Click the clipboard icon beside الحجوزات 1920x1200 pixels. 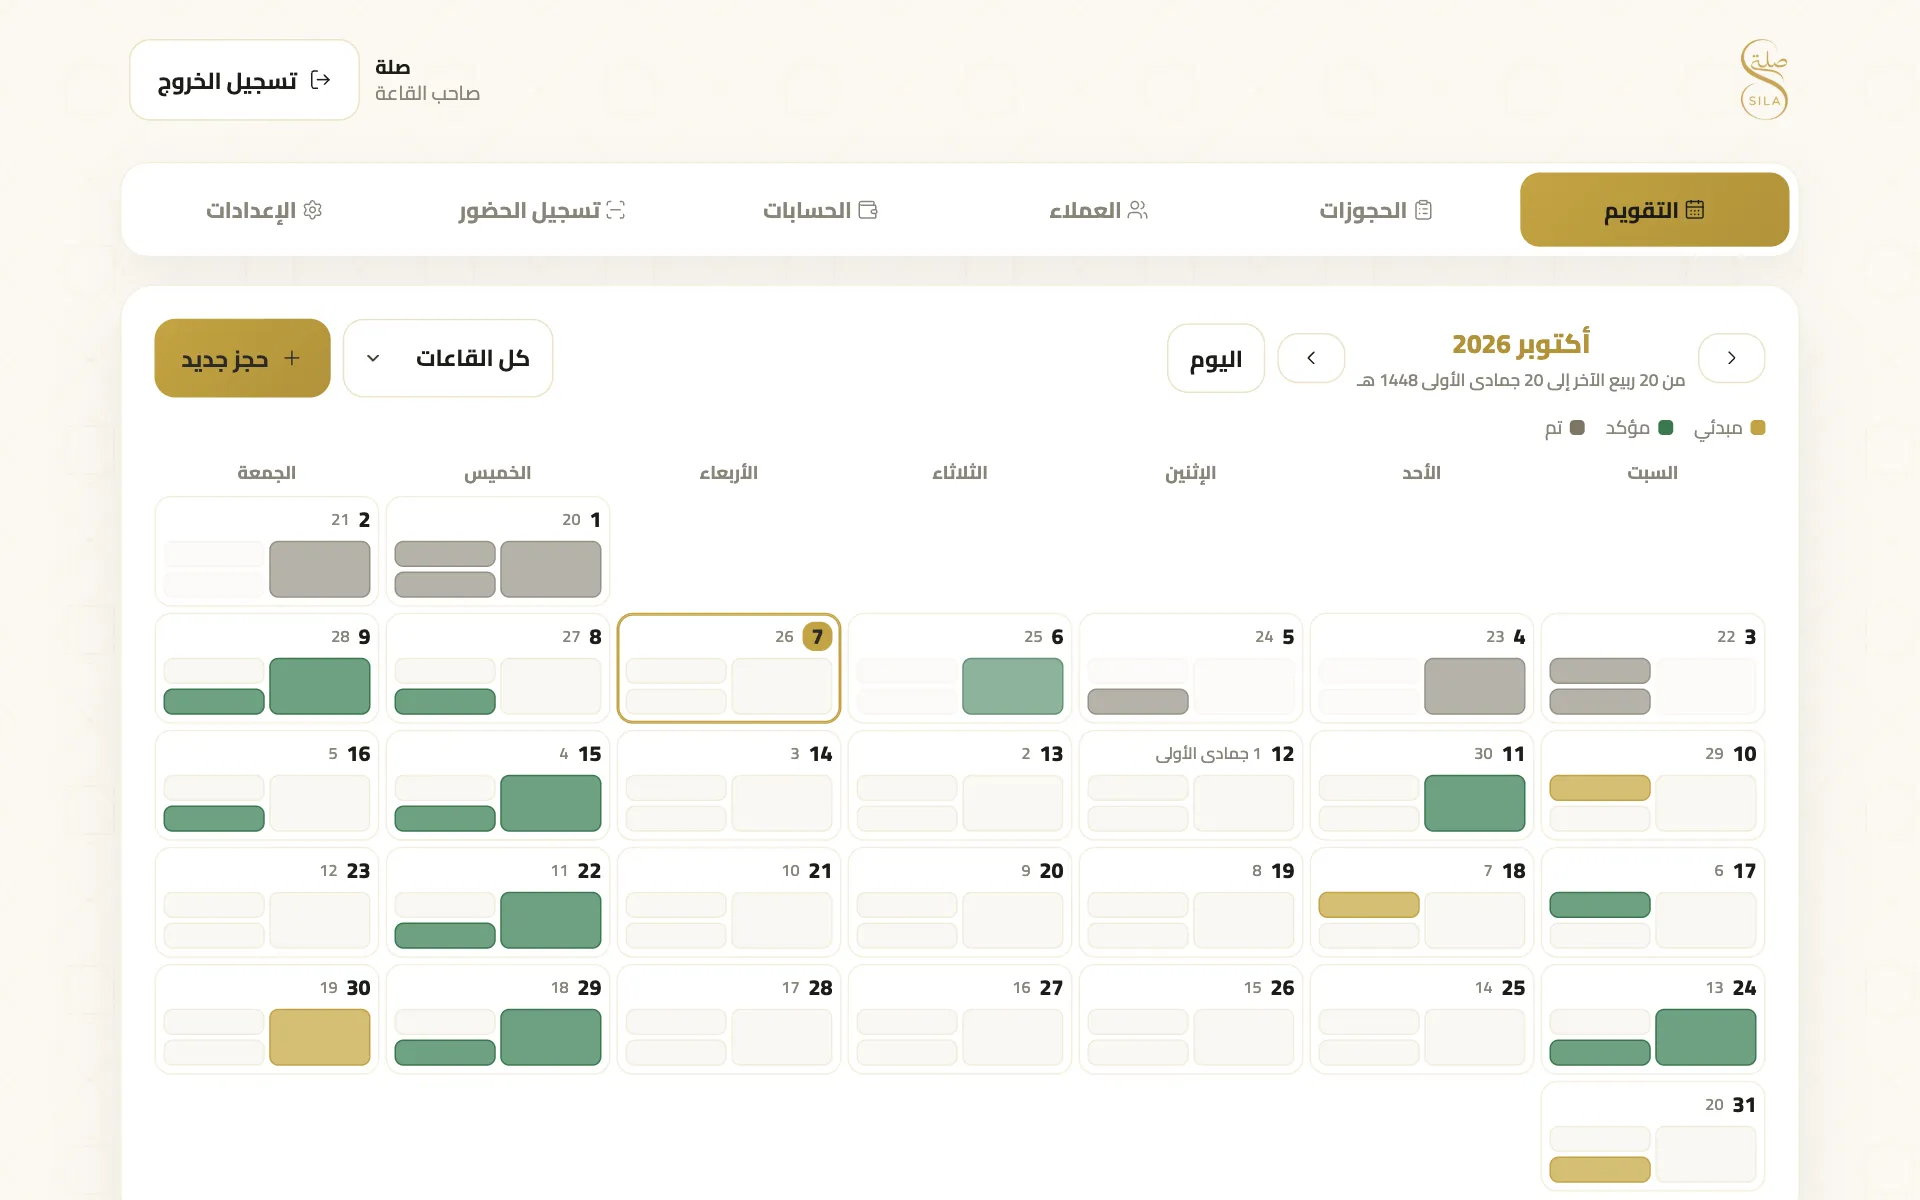click(x=1424, y=210)
